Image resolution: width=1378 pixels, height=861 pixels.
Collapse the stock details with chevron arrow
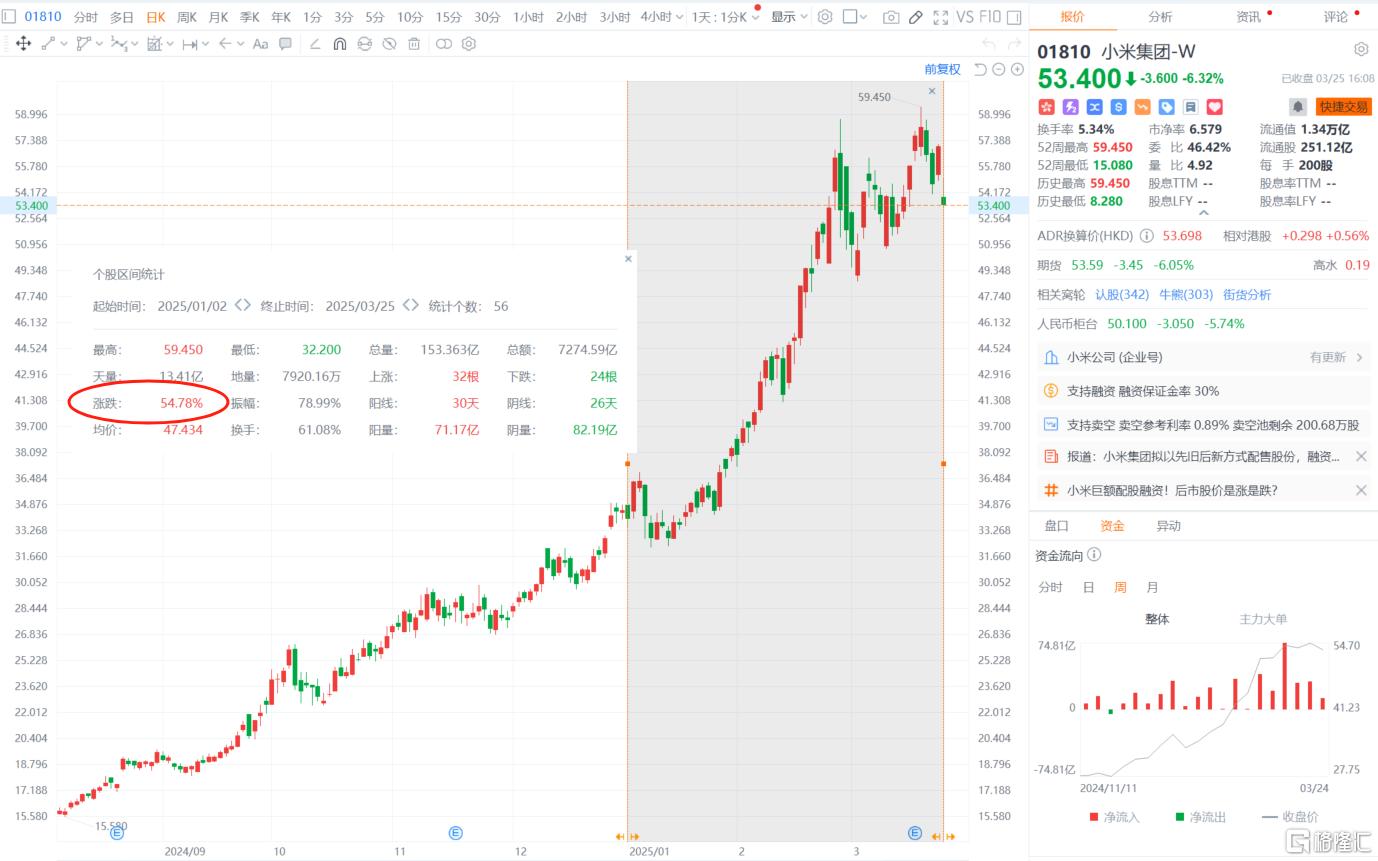(1202, 212)
